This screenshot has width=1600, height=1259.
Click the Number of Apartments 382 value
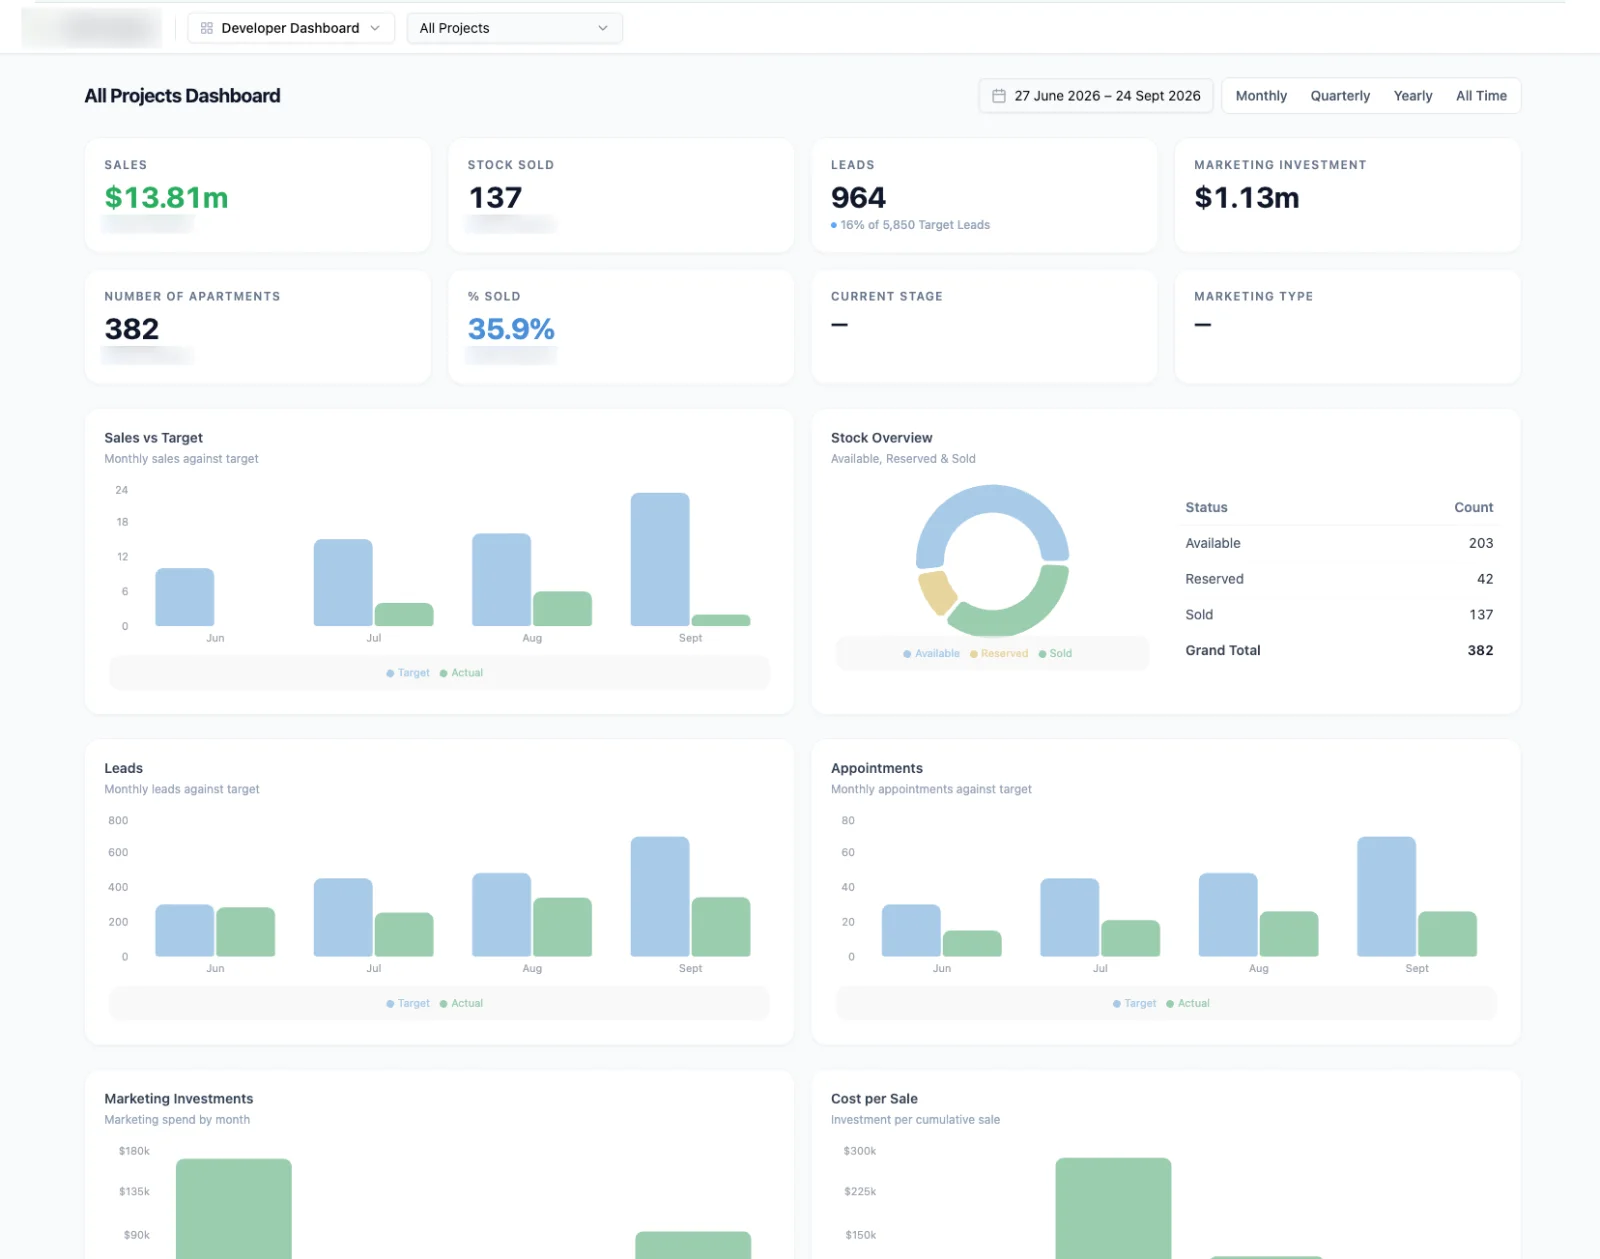point(132,329)
